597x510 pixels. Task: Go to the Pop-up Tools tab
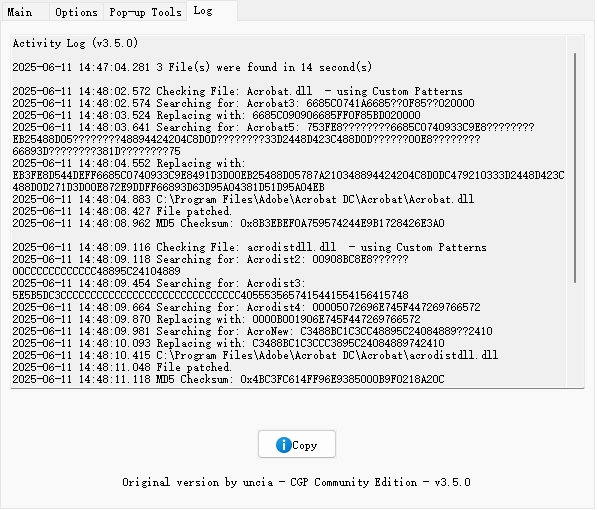pos(145,12)
